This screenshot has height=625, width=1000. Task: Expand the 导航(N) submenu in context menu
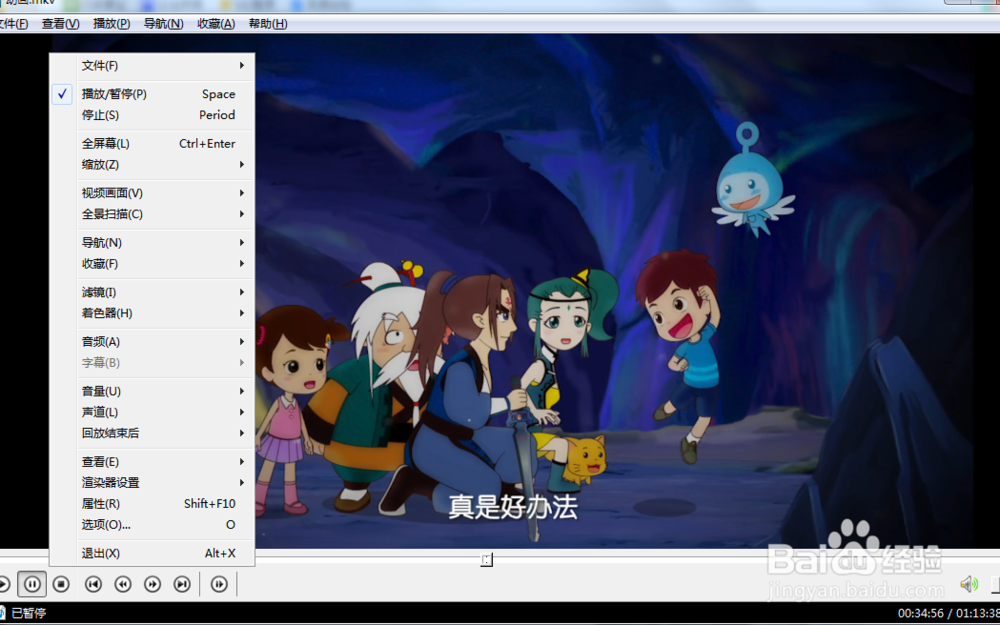click(x=152, y=243)
